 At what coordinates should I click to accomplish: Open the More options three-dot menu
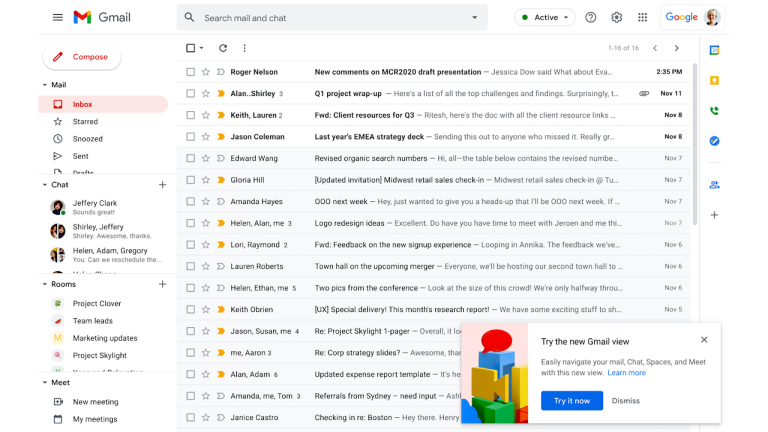(244, 48)
